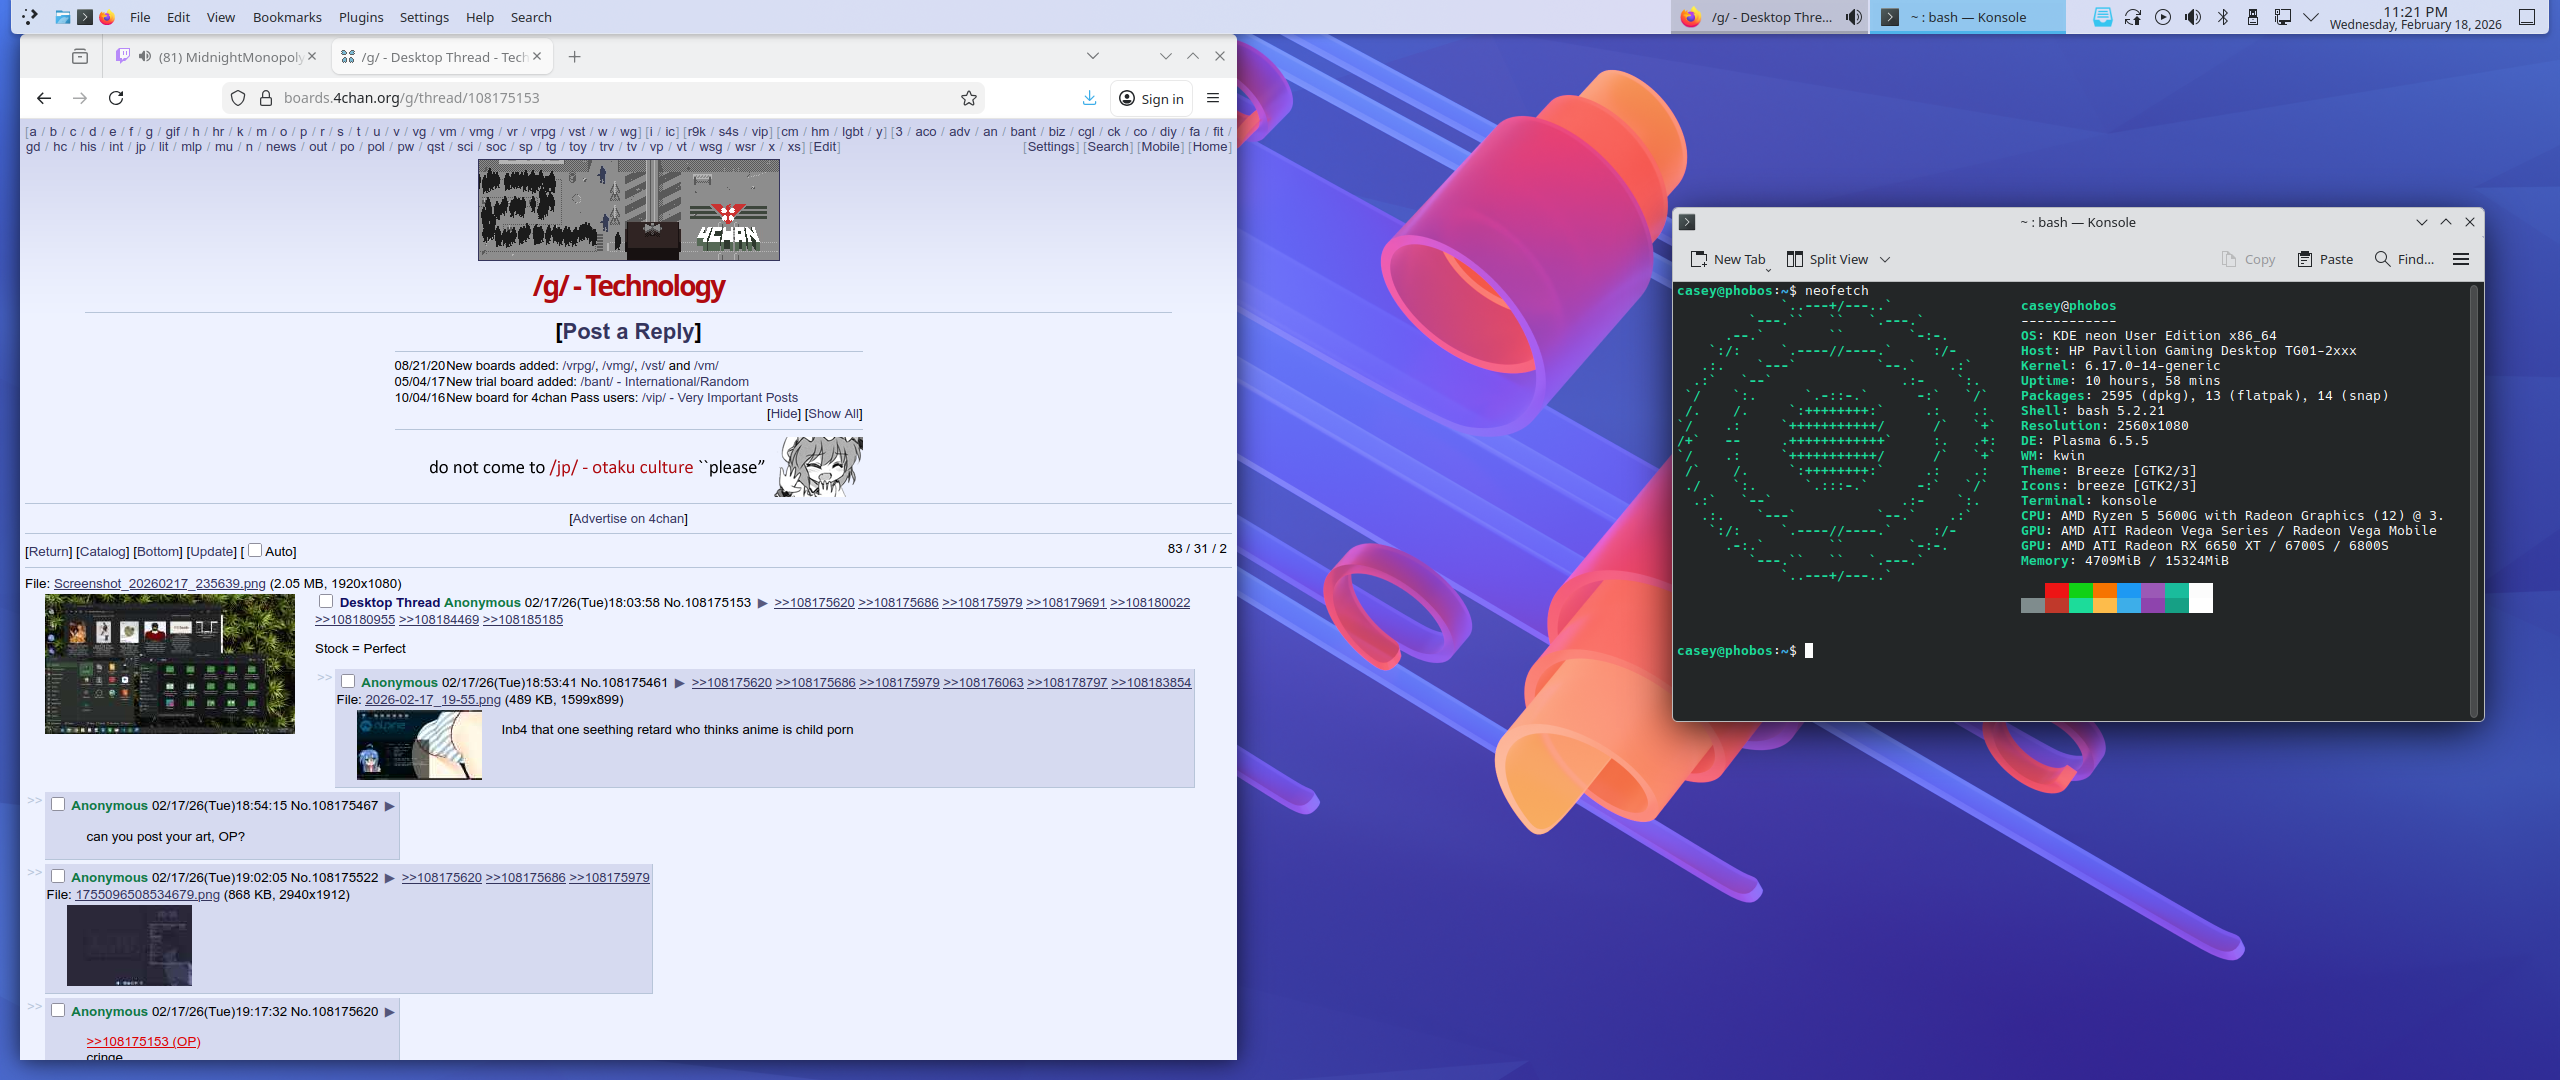The width and height of the screenshot is (2560, 1080).
Task: Bookmark this page with the star icon
Action: click(968, 98)
